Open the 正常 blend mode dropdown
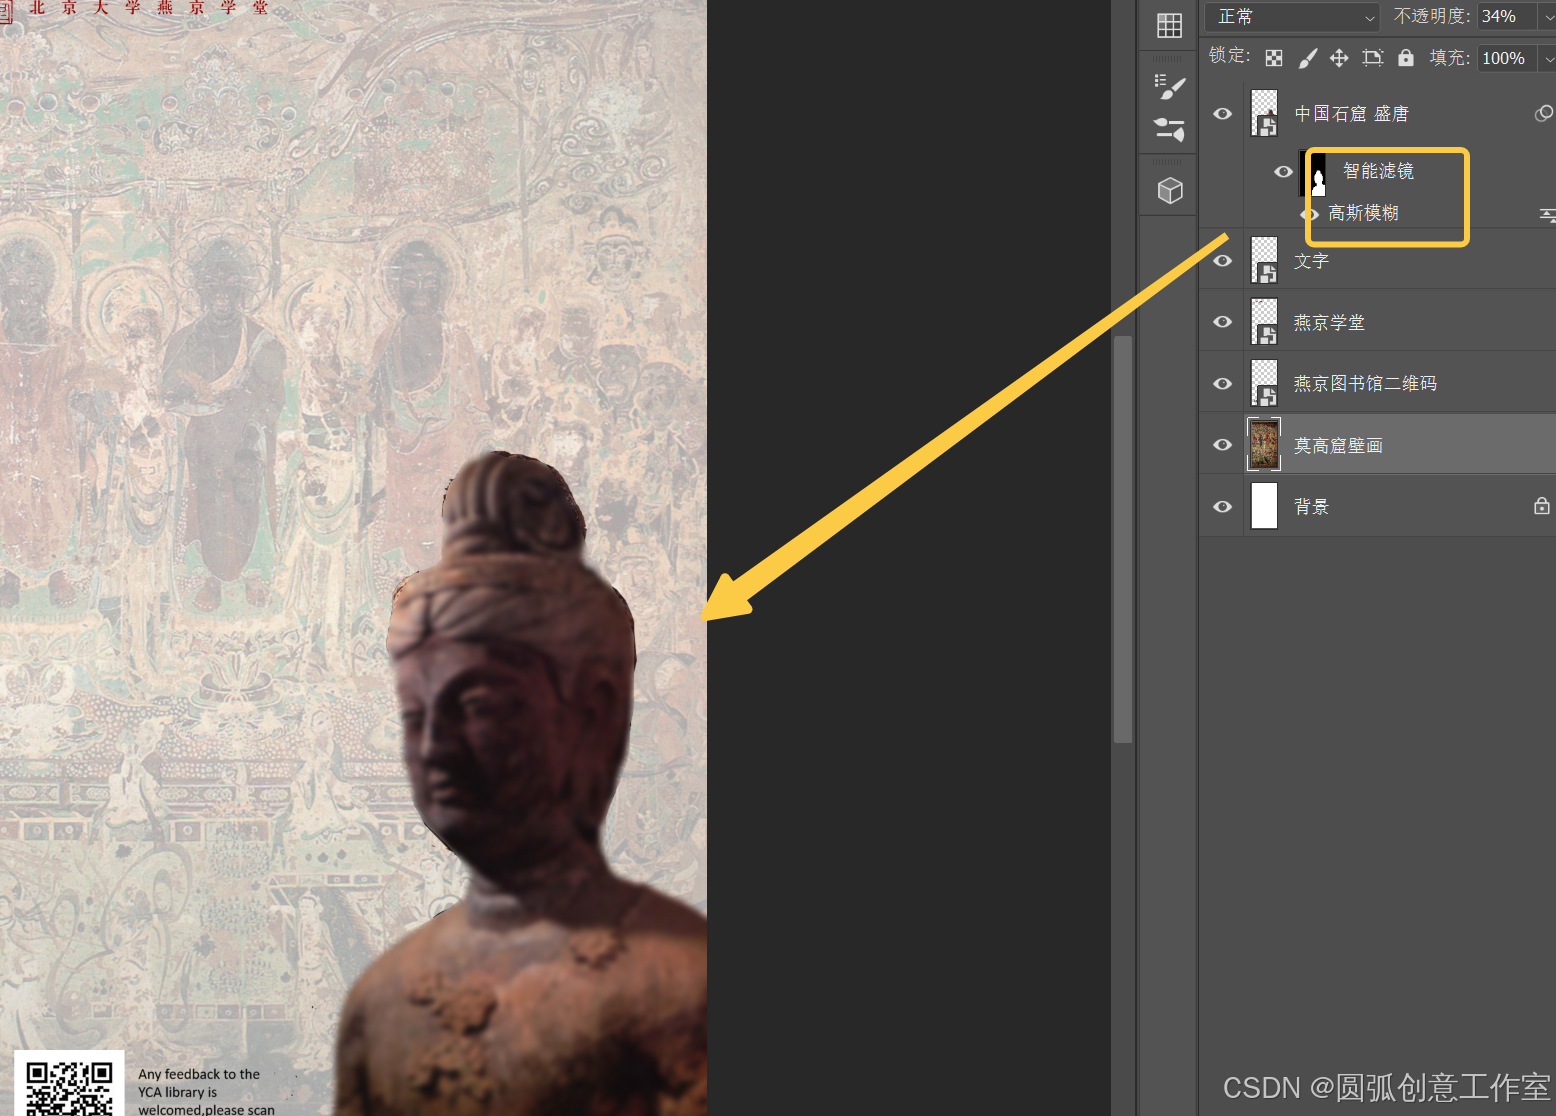The image size is (1556, 1116). (1292, 17)
